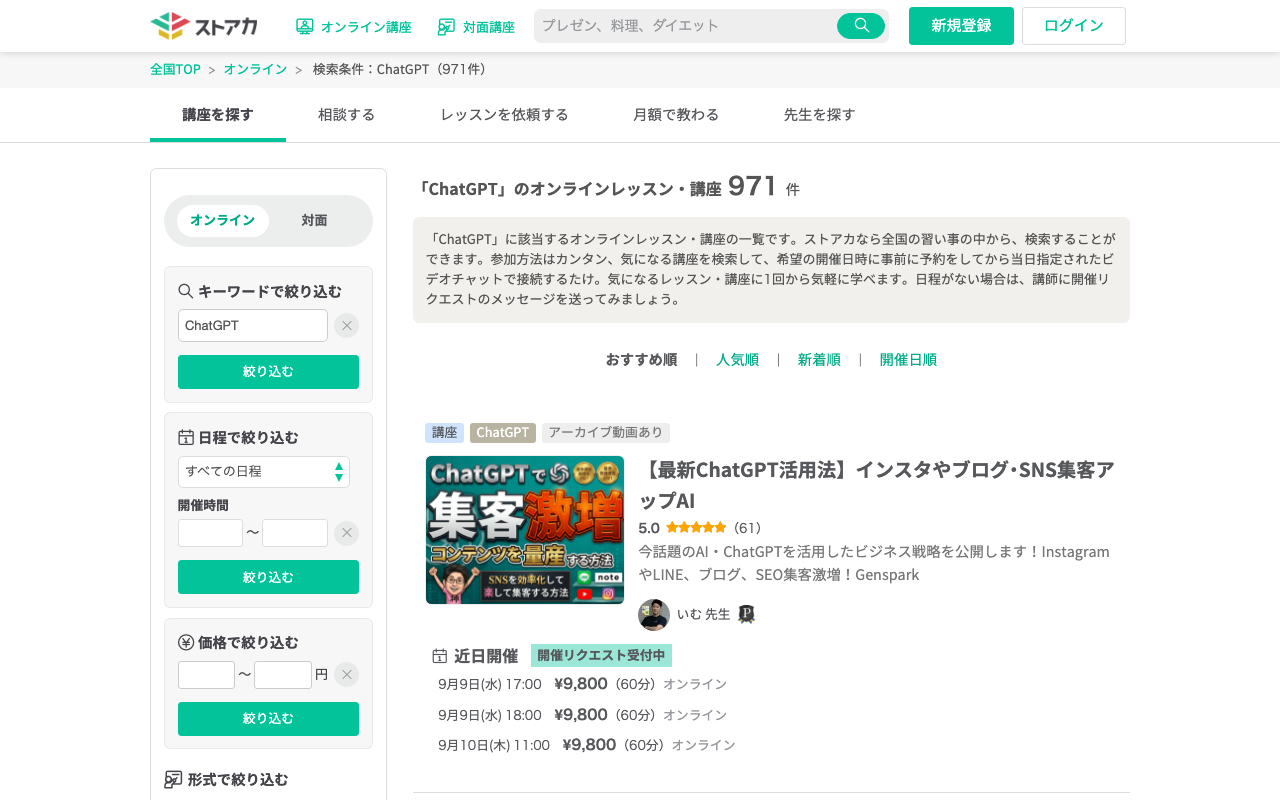Click the maximum price input field
This screenshot has width=1280, height=800.
283,675
